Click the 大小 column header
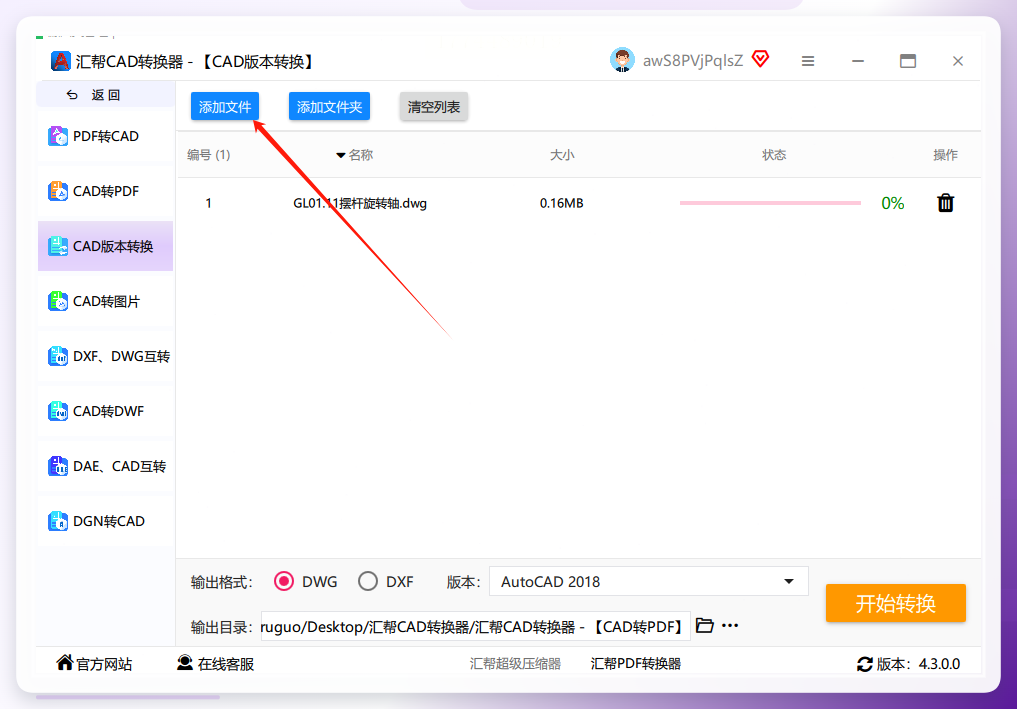This screenshot has width=1017, height=709. 562,154
